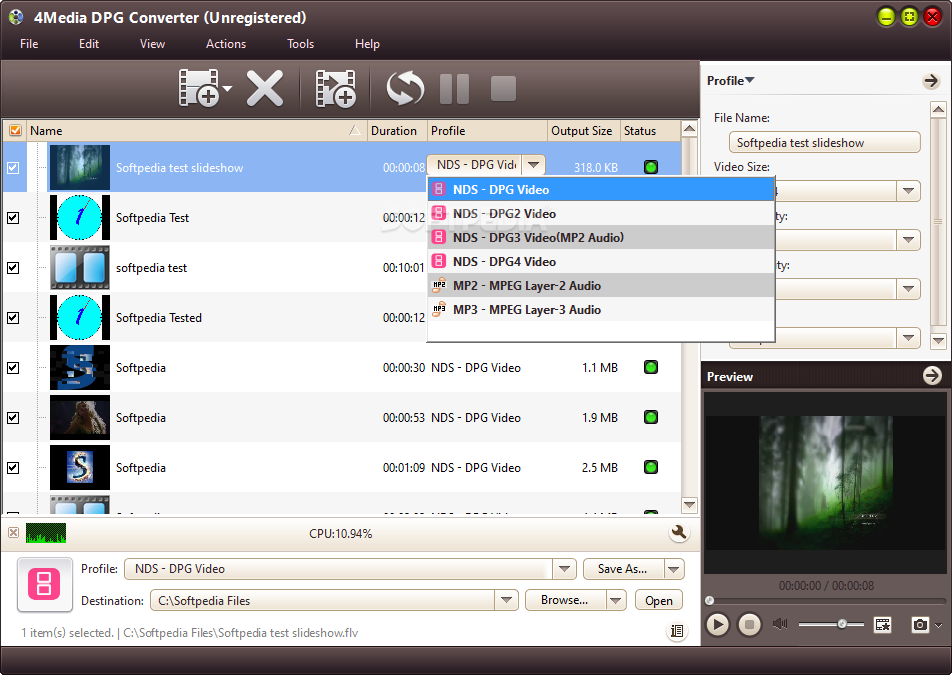Open the Save As dropdown arrow

coord(673,569)
